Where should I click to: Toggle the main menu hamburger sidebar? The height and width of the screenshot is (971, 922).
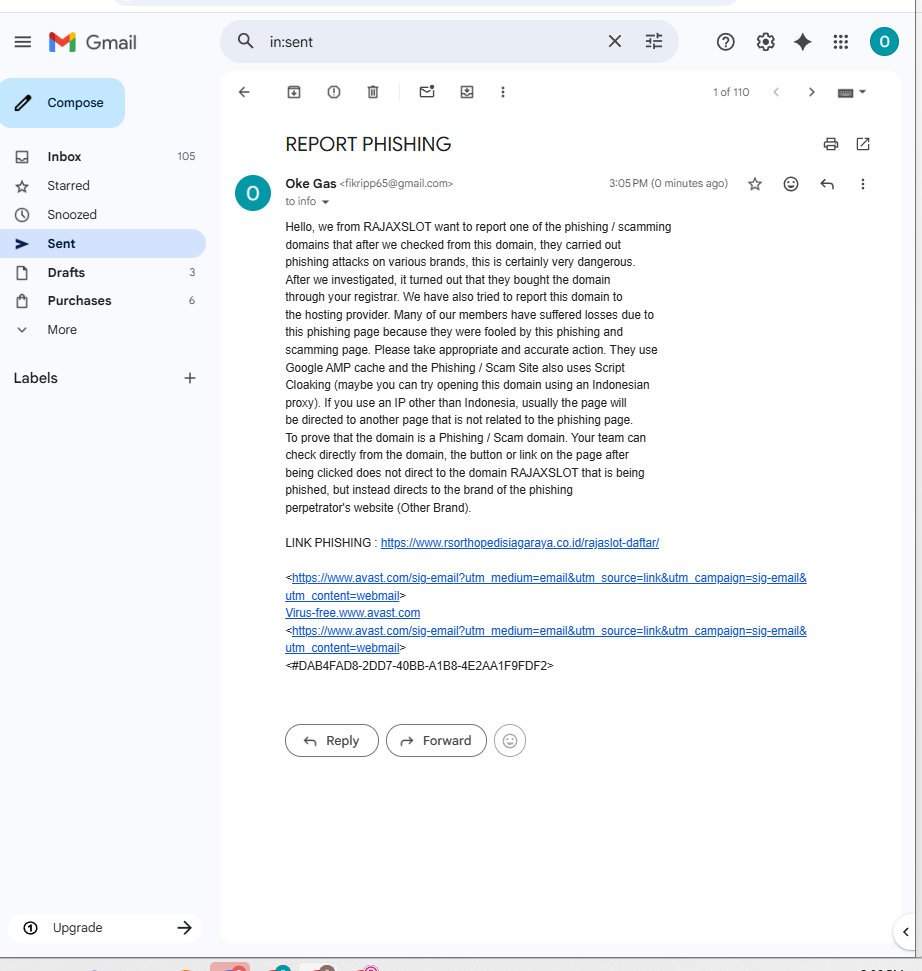(23, 42)
